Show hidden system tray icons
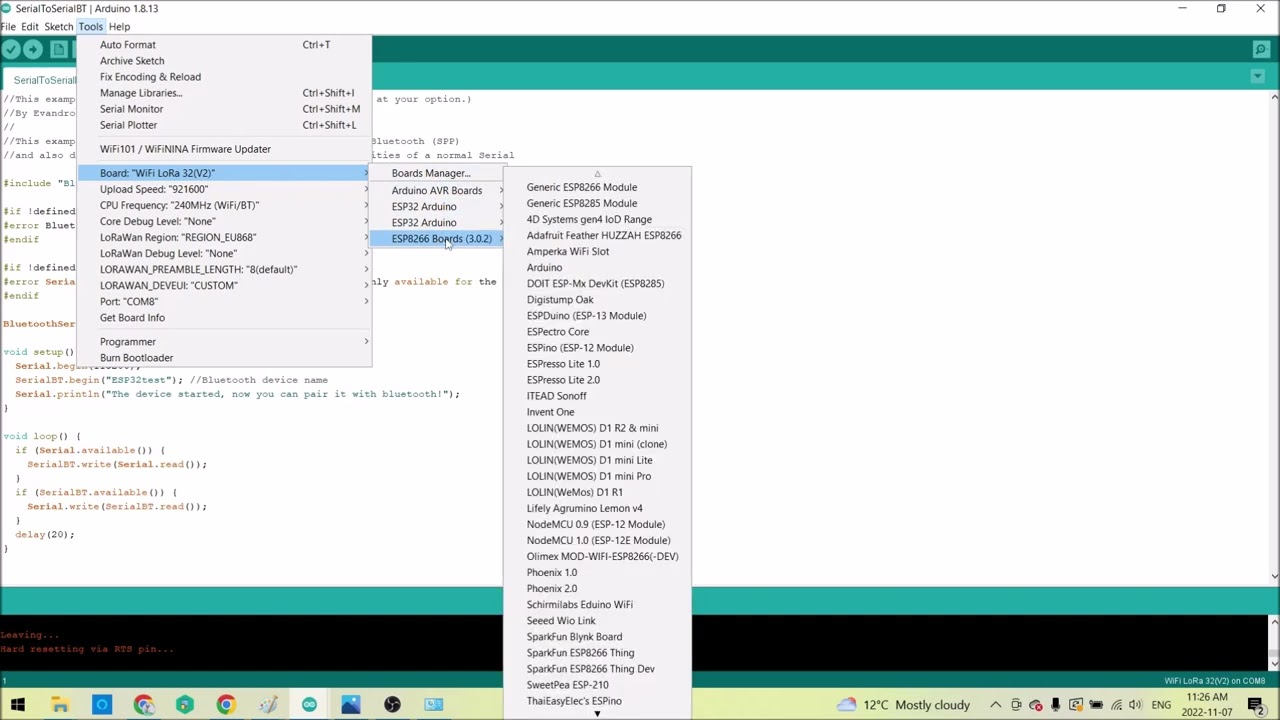 coord(995,705)
